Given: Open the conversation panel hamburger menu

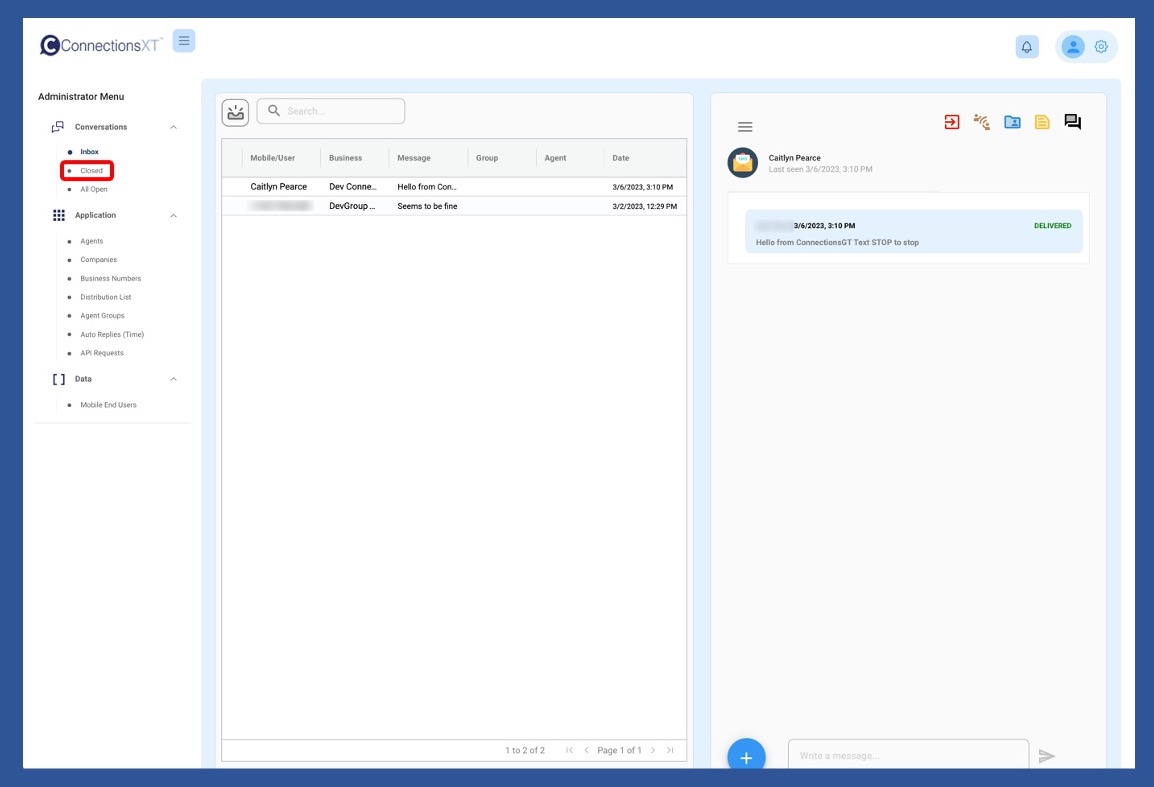Looking at the screenshot, I should tap(745, 127).
